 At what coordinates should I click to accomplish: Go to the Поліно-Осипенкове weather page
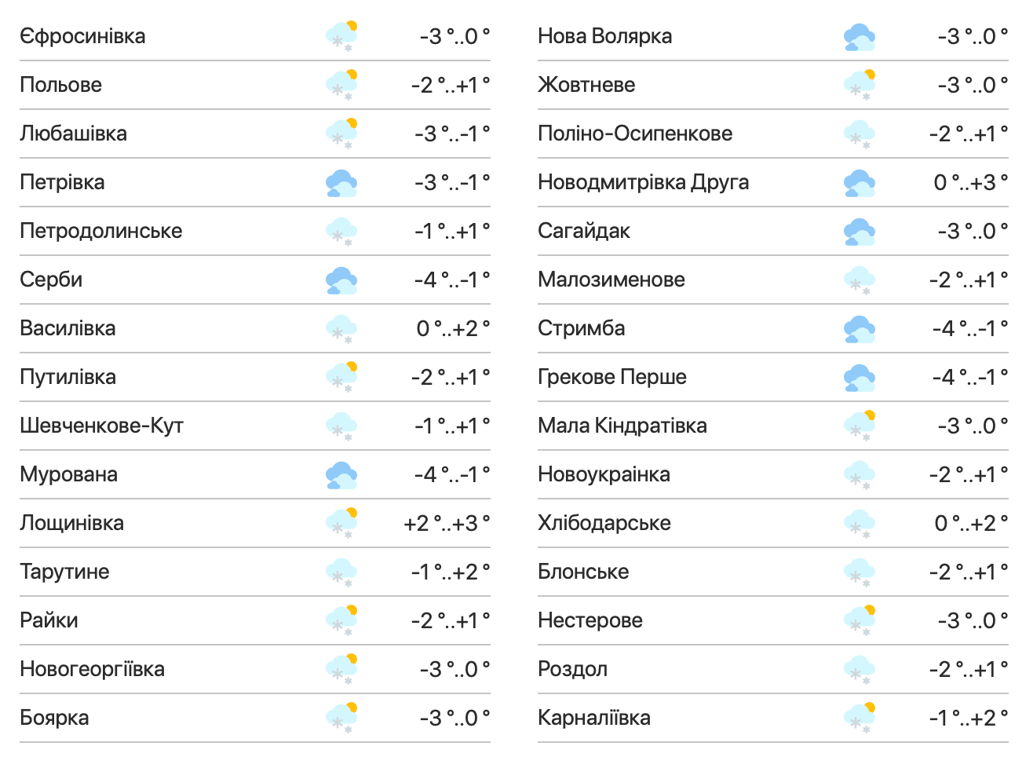635,133
